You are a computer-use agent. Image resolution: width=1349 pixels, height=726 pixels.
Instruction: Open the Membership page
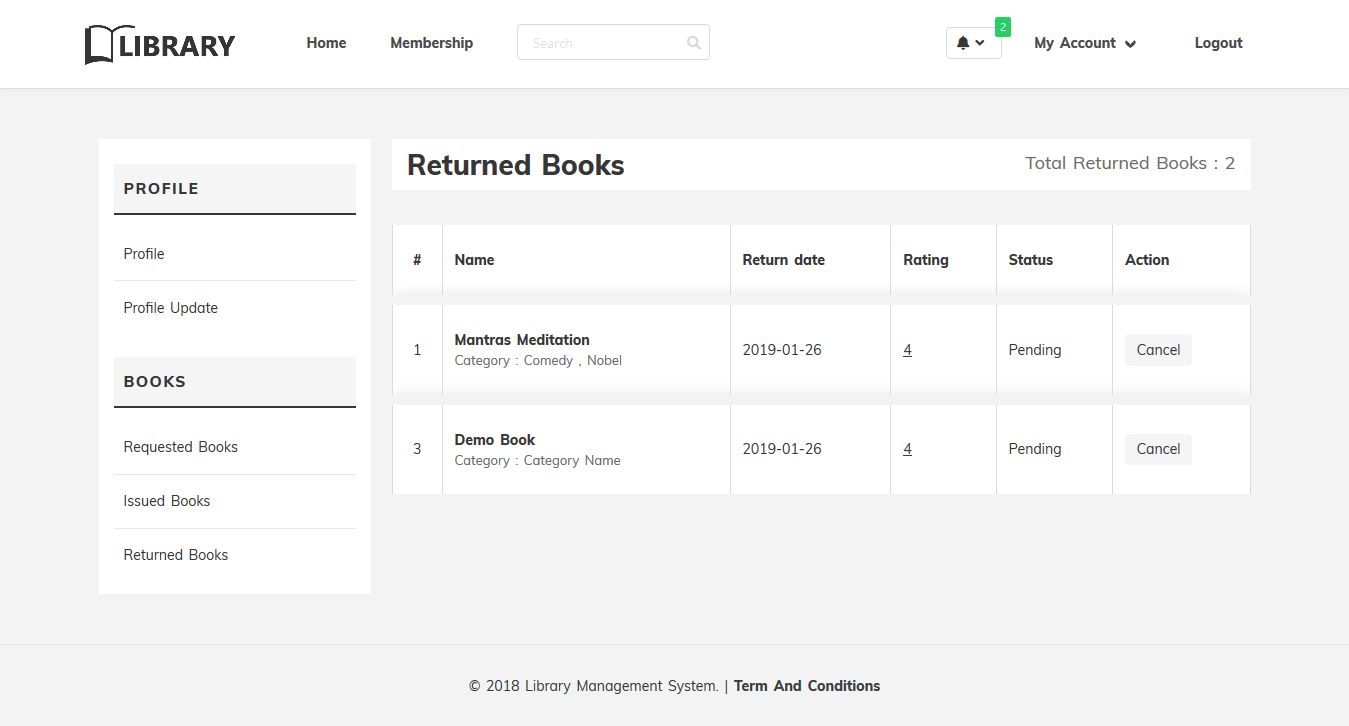click(x=431, y=43)
